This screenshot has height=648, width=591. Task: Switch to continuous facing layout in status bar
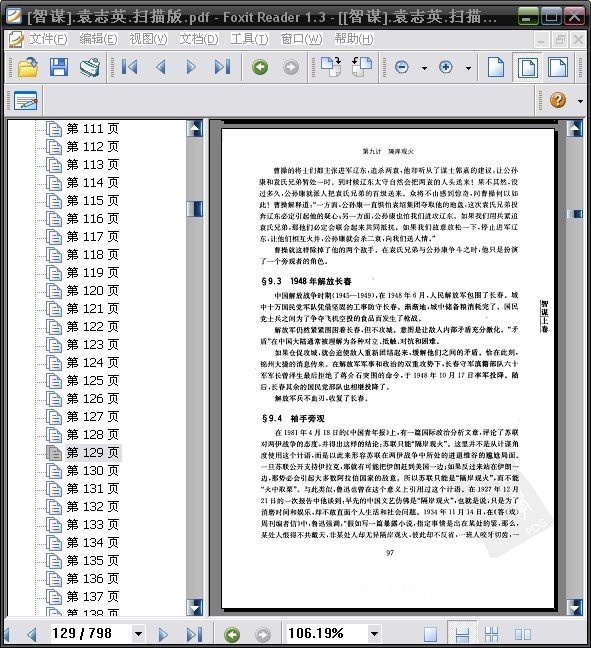click(x=492, y=634)
